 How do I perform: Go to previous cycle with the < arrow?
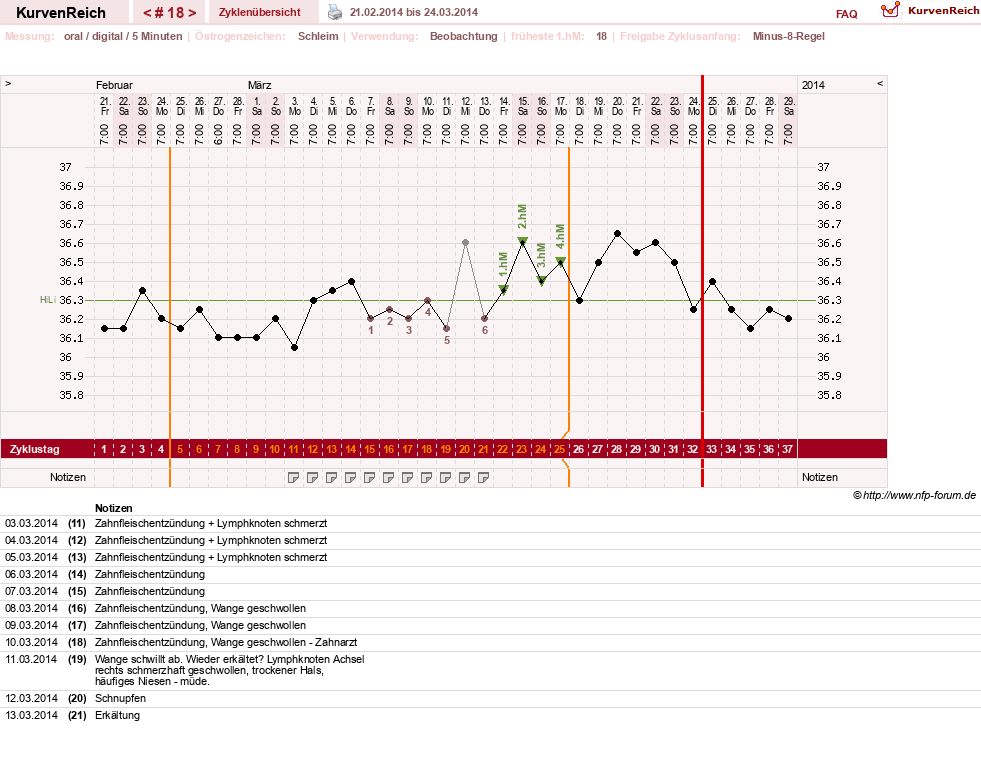click(147, 13)
